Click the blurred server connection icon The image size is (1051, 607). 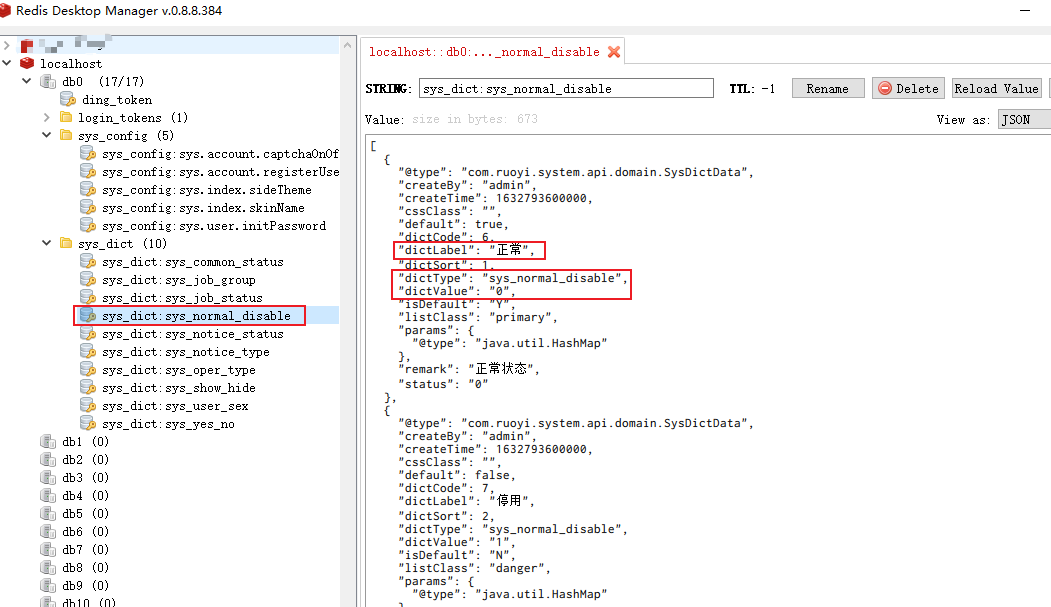pos(27,46)
